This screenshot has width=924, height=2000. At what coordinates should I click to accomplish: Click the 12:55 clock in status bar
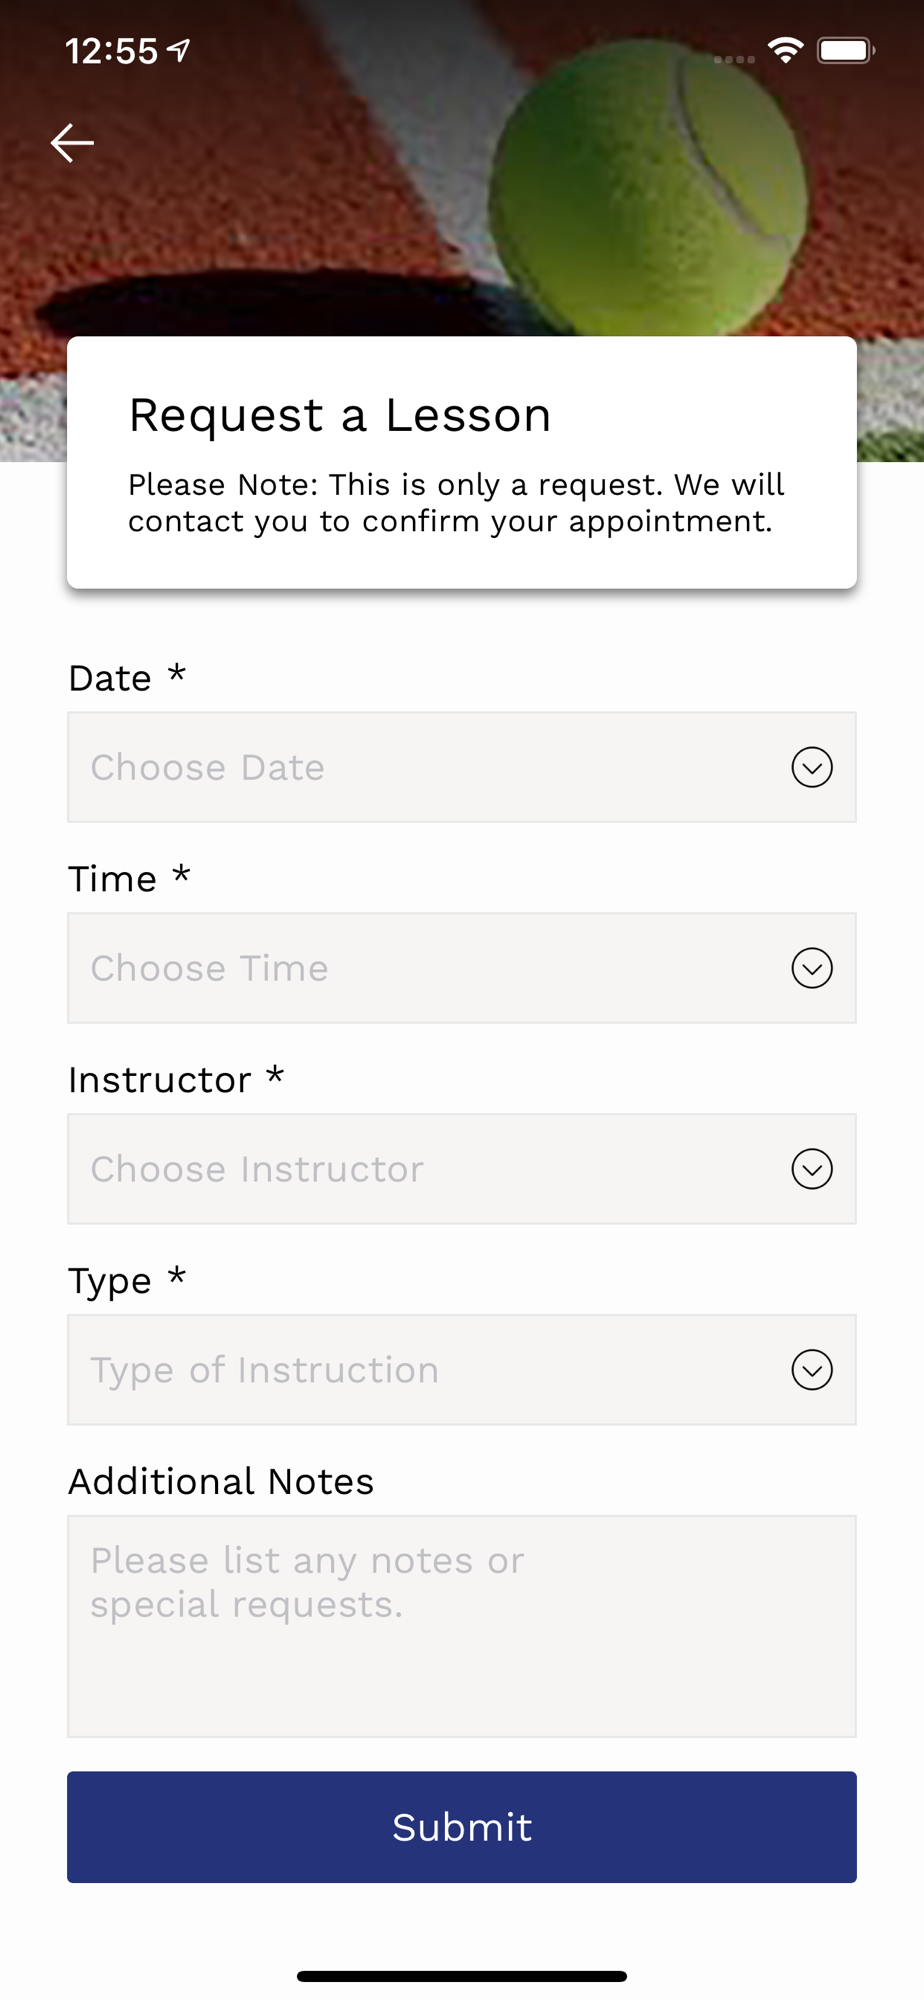111,51
